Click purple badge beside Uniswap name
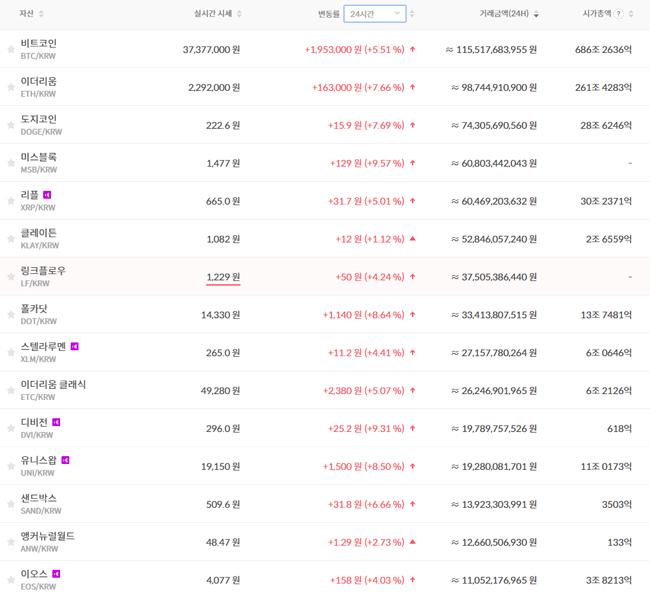This screenshot has height=596, width=650. click(x=65, y=460)
